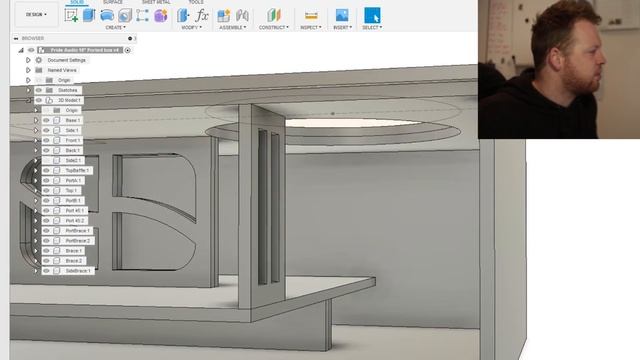Hide the Base:1 component

(x=46, y=120)
